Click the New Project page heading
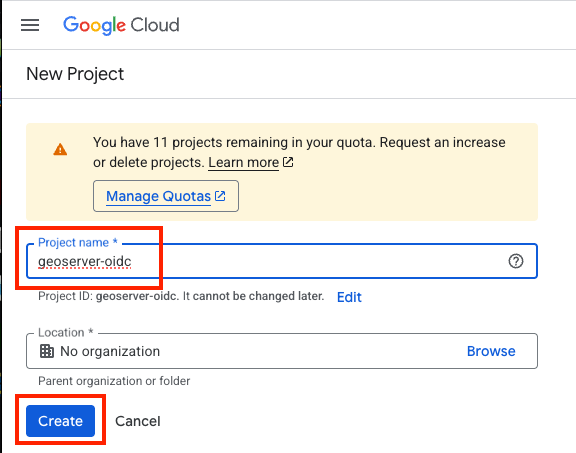The image size is (576, 453). coord(75,74)
